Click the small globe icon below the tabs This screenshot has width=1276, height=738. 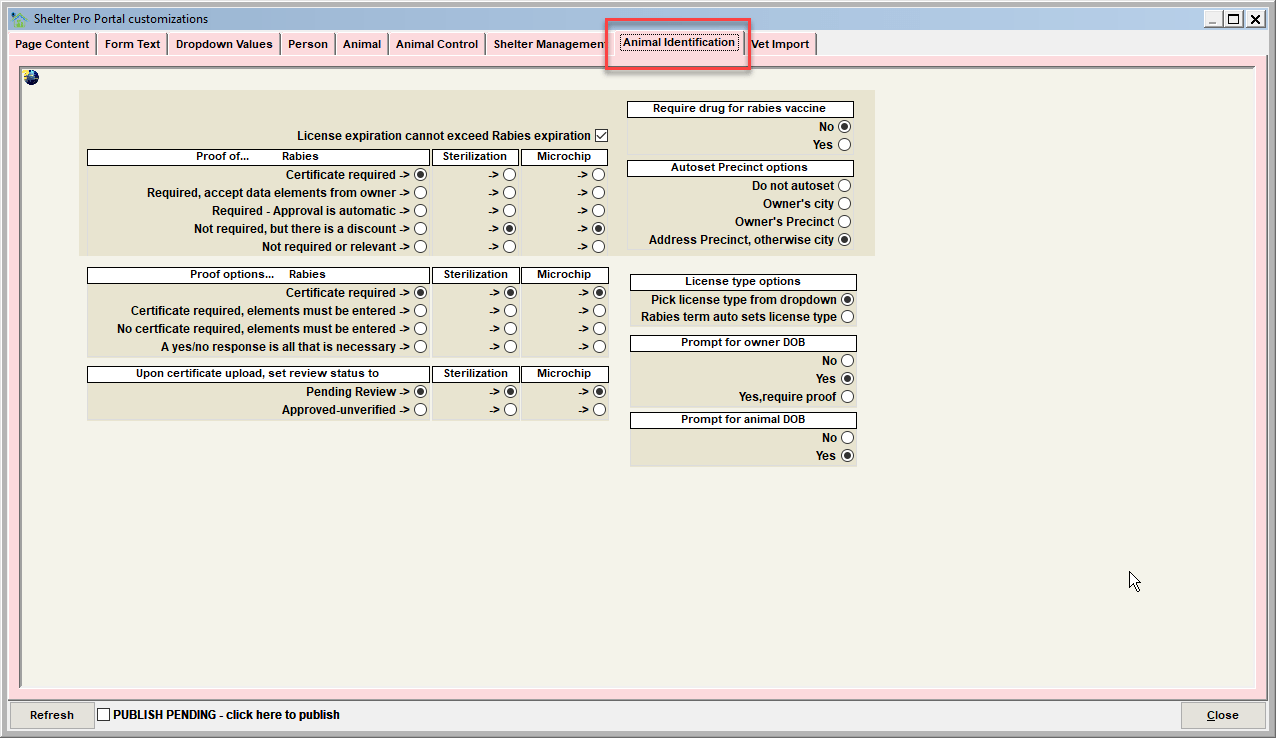pyautogui.click(x=32, y=77)
